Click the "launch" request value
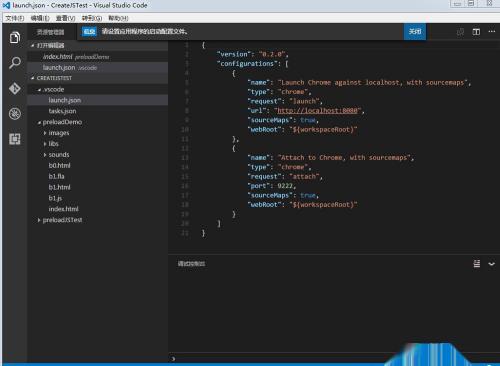The image size is (500, 366). point(304,101)
